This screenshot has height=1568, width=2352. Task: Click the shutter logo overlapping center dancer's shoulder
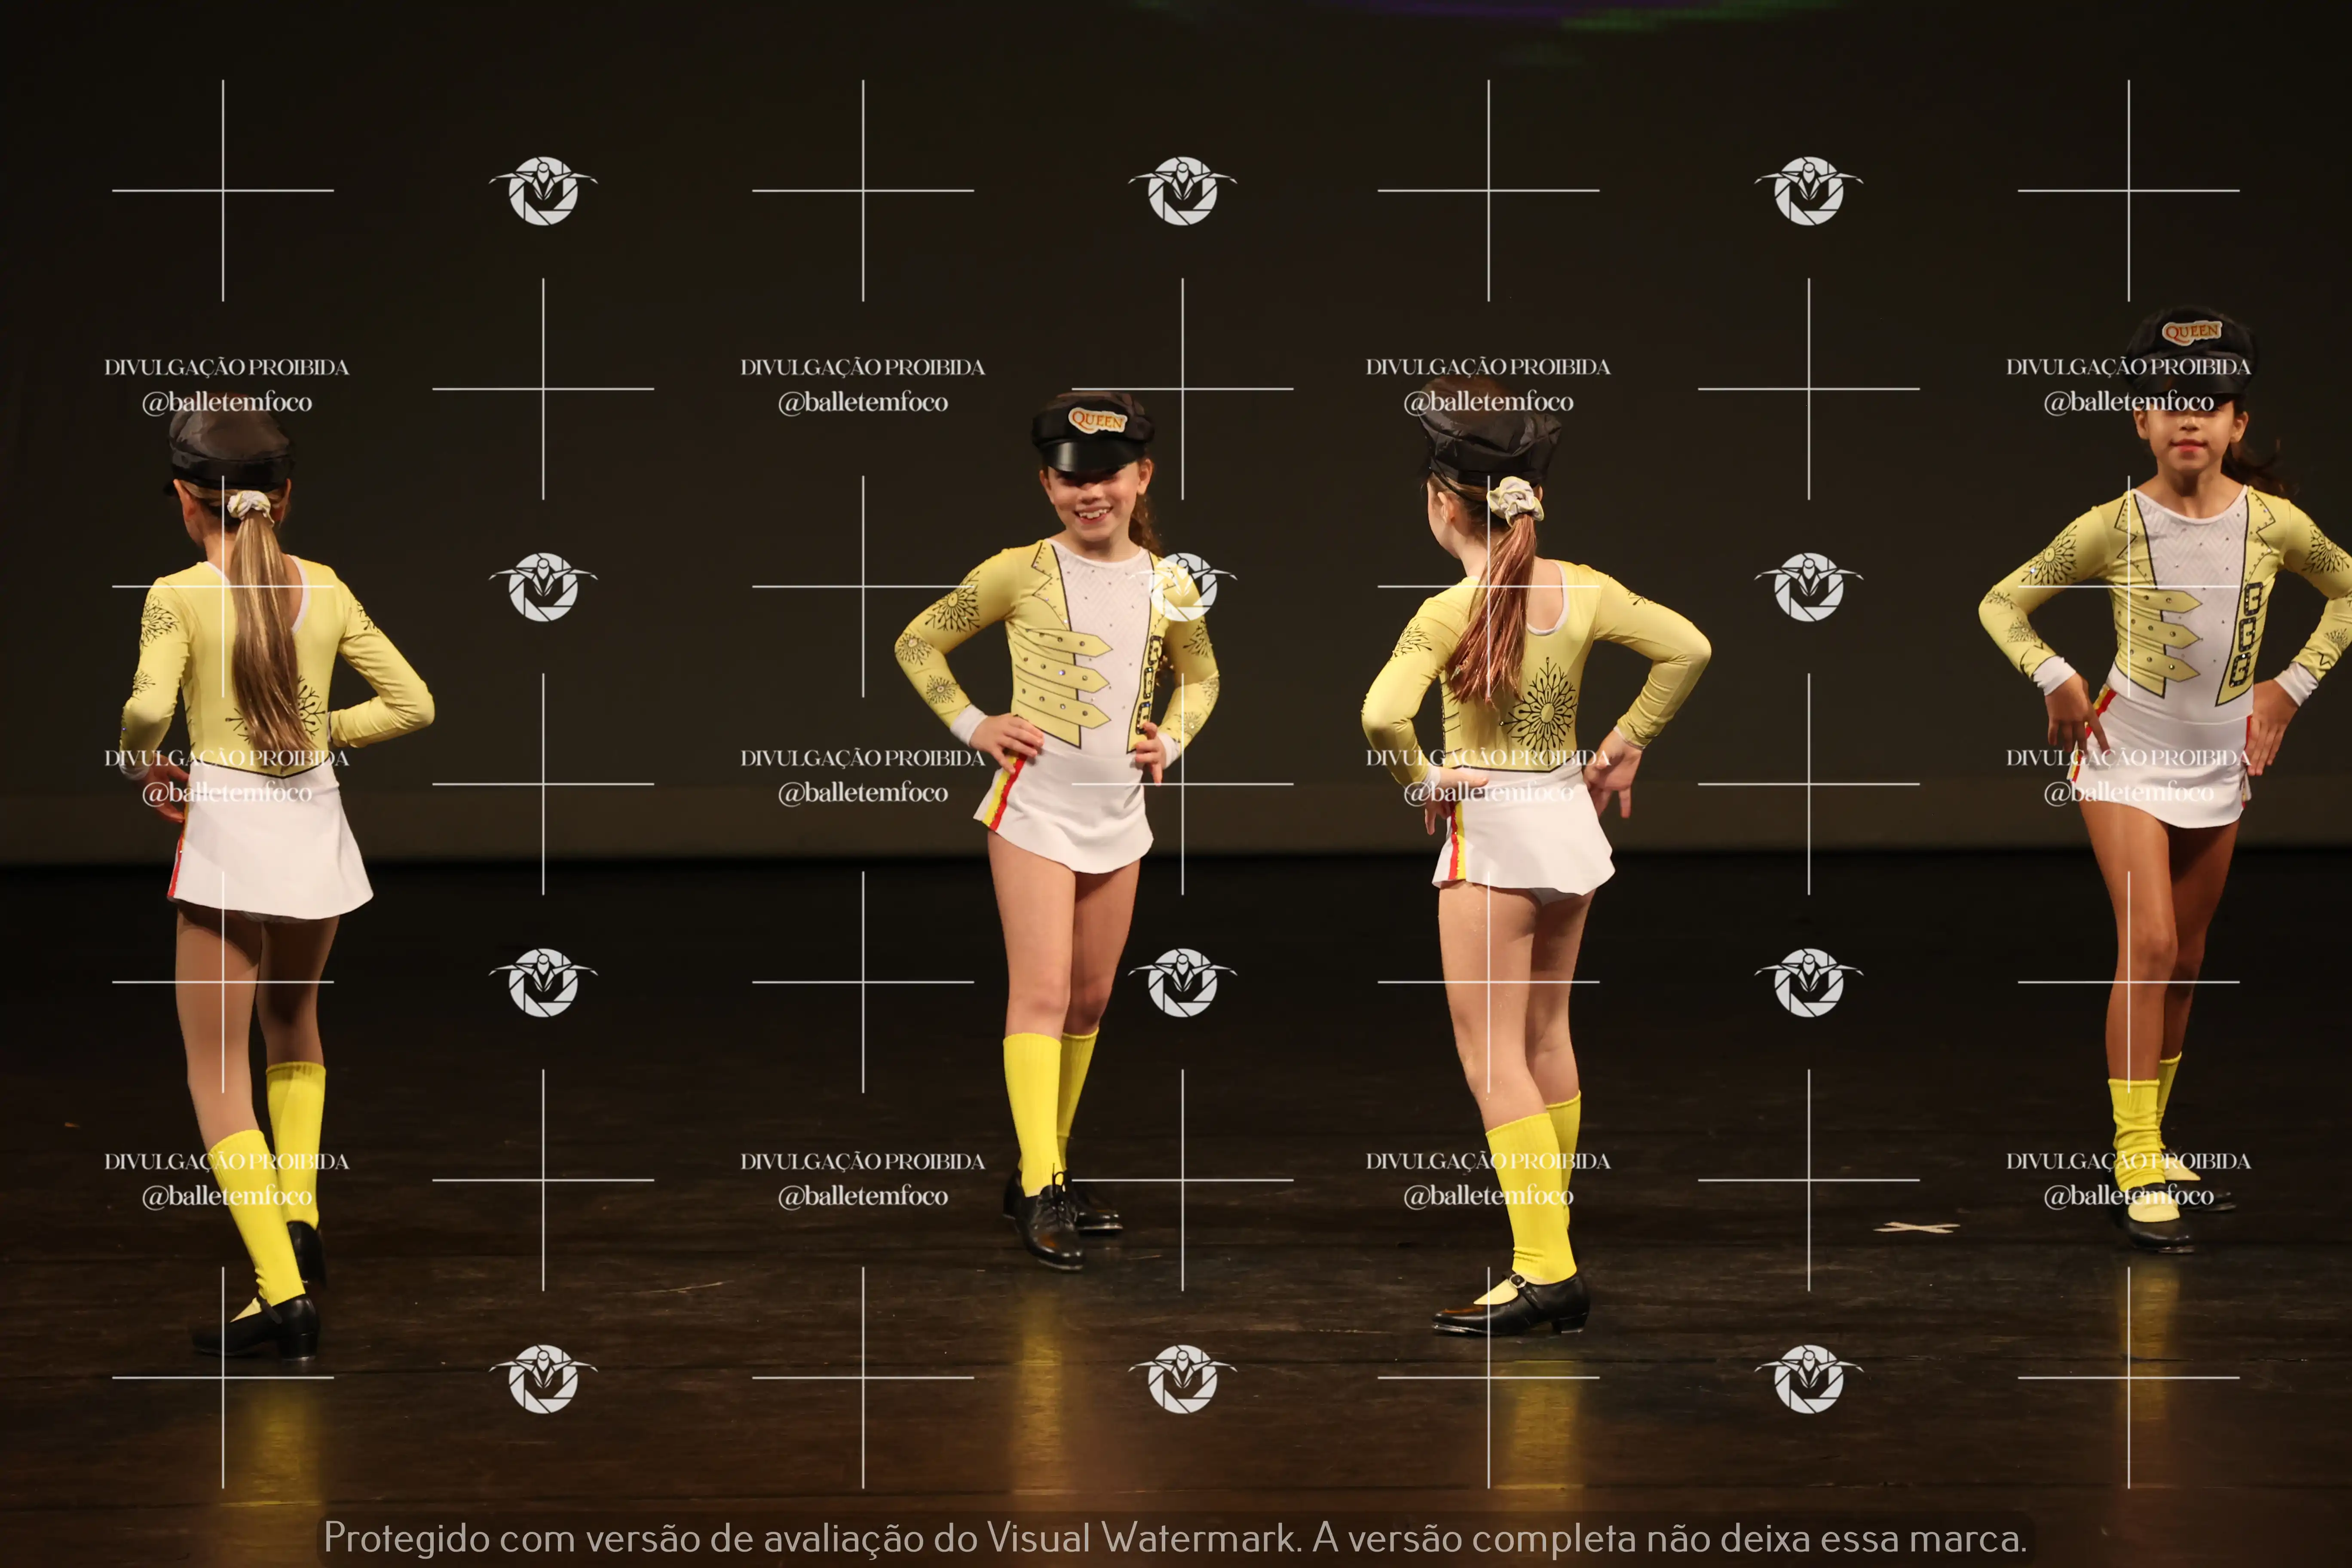tap(1183, 587)
